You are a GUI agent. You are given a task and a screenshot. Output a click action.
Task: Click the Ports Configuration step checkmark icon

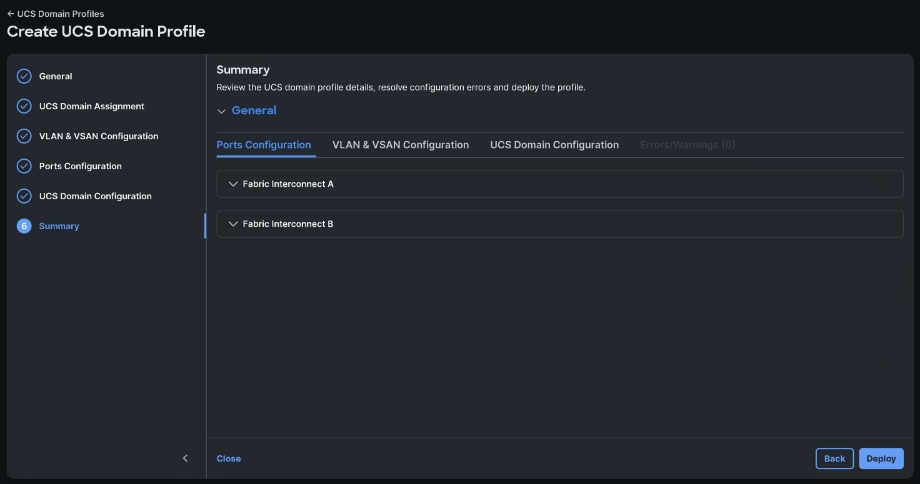click(24, 166)
